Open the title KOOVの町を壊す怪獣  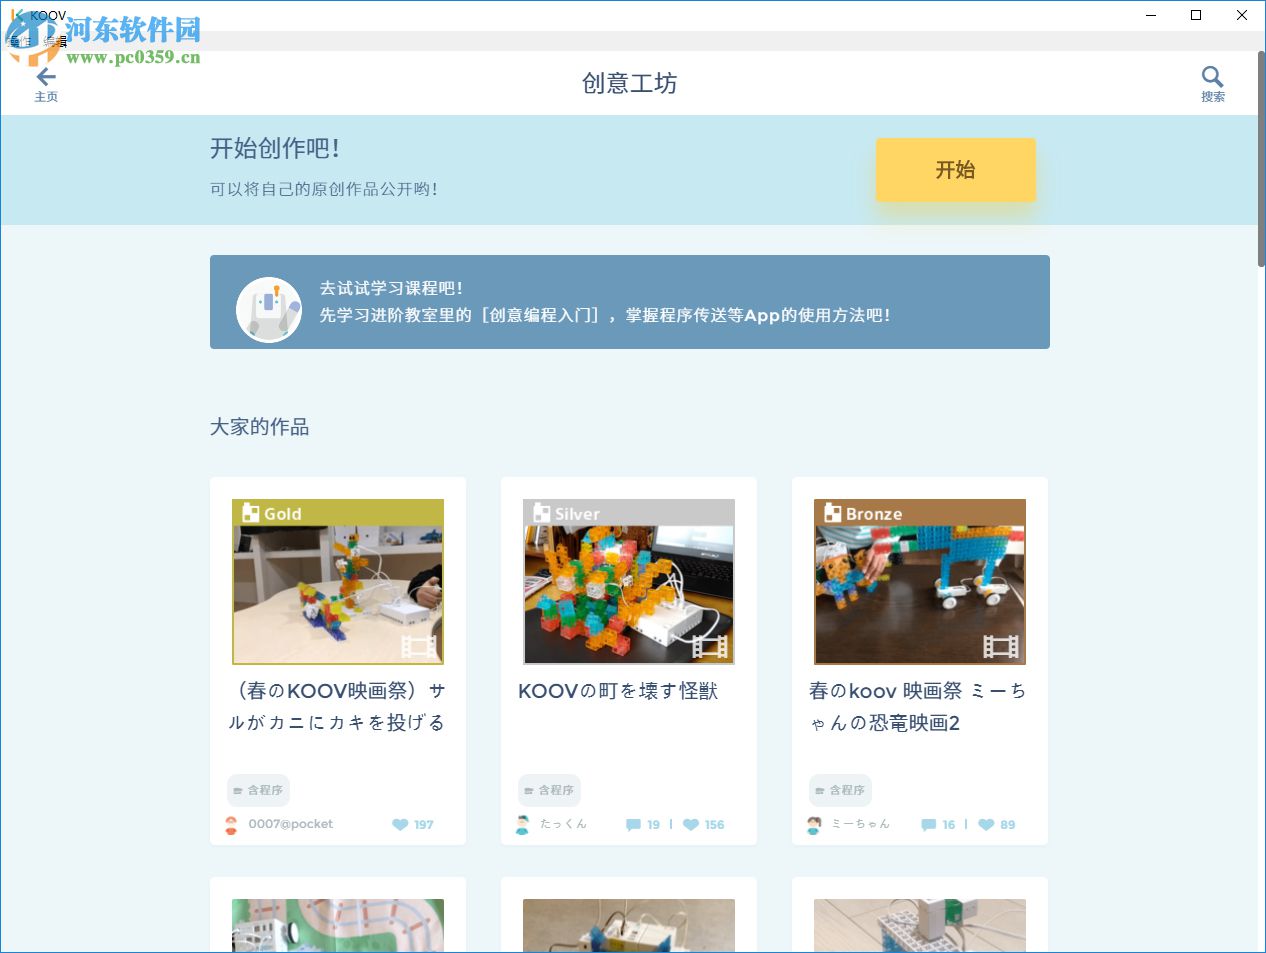pos(618,691)
